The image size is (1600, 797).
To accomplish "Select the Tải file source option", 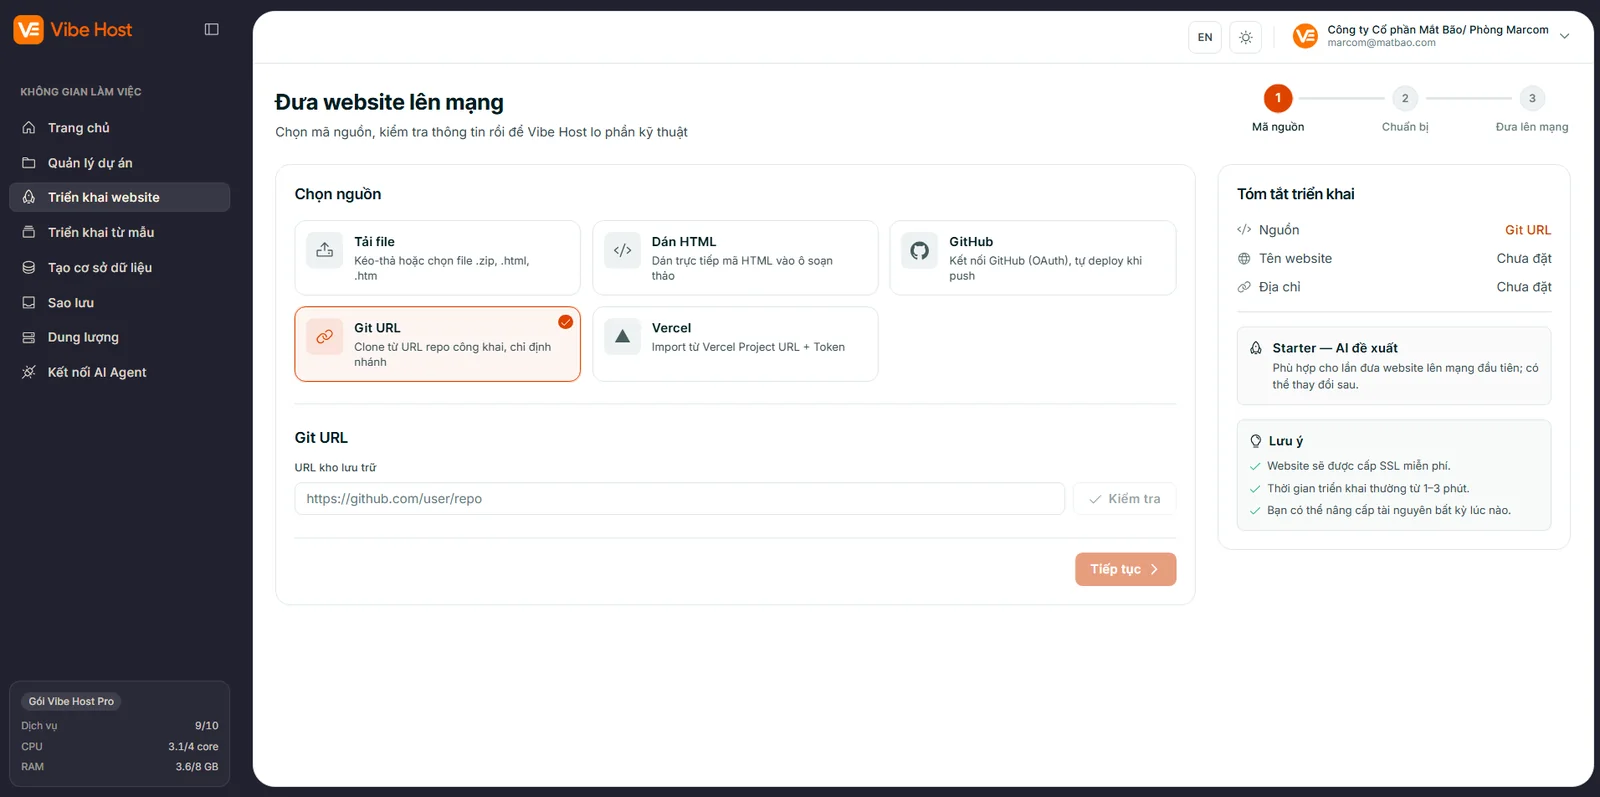I will pyautogui.click(x=437, y=258).
